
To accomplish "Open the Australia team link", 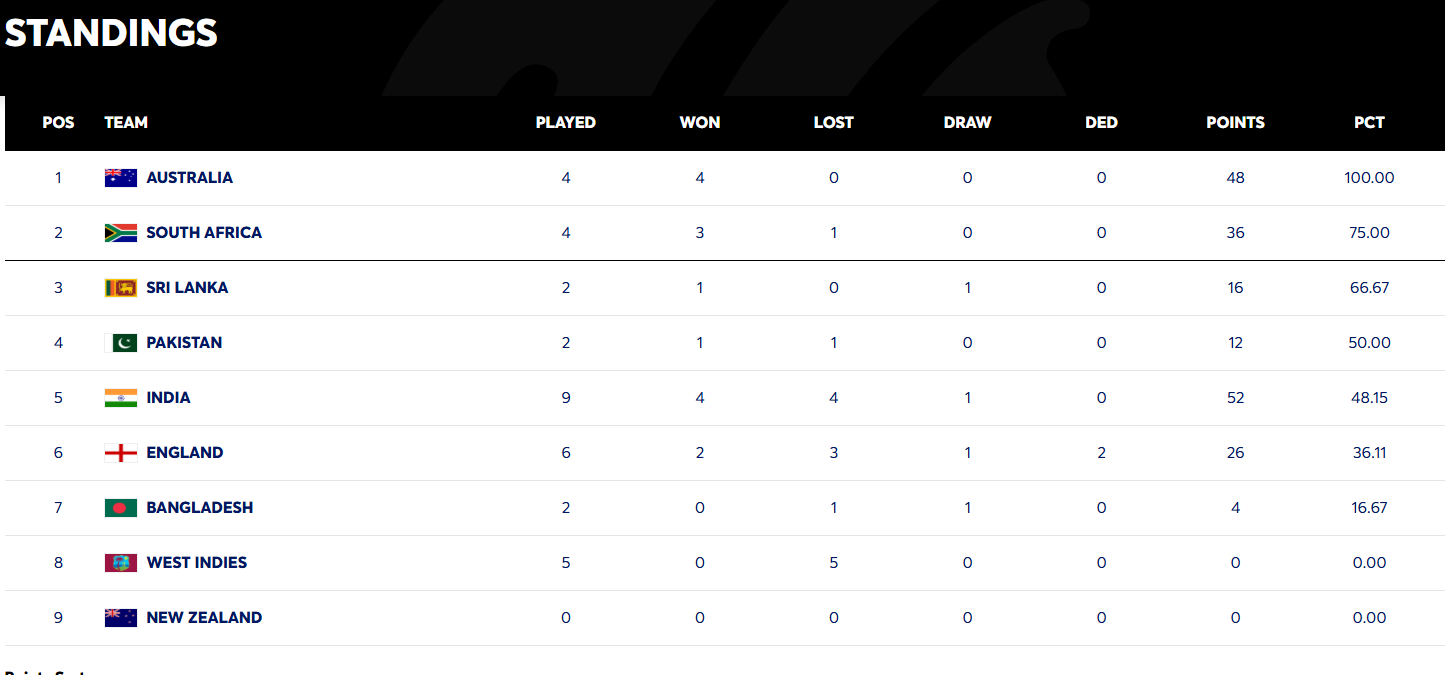I will click(x=189, y=178).
